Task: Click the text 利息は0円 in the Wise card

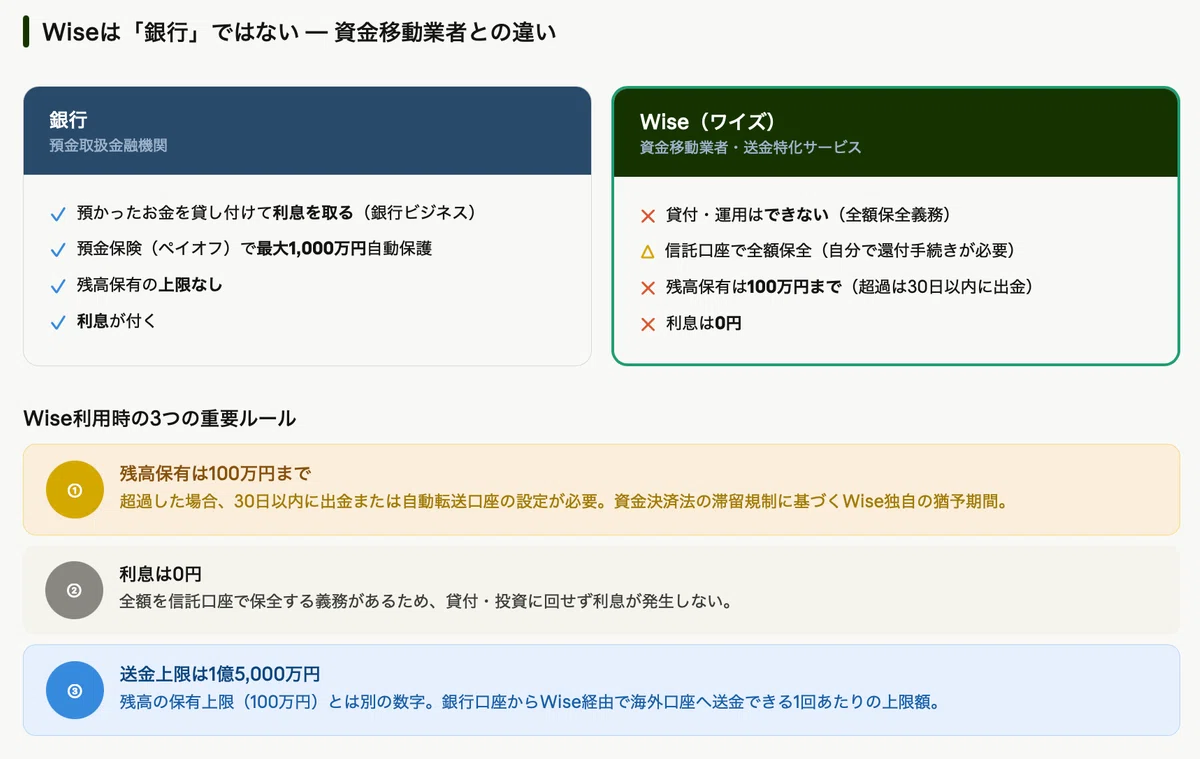Action: 704,323
